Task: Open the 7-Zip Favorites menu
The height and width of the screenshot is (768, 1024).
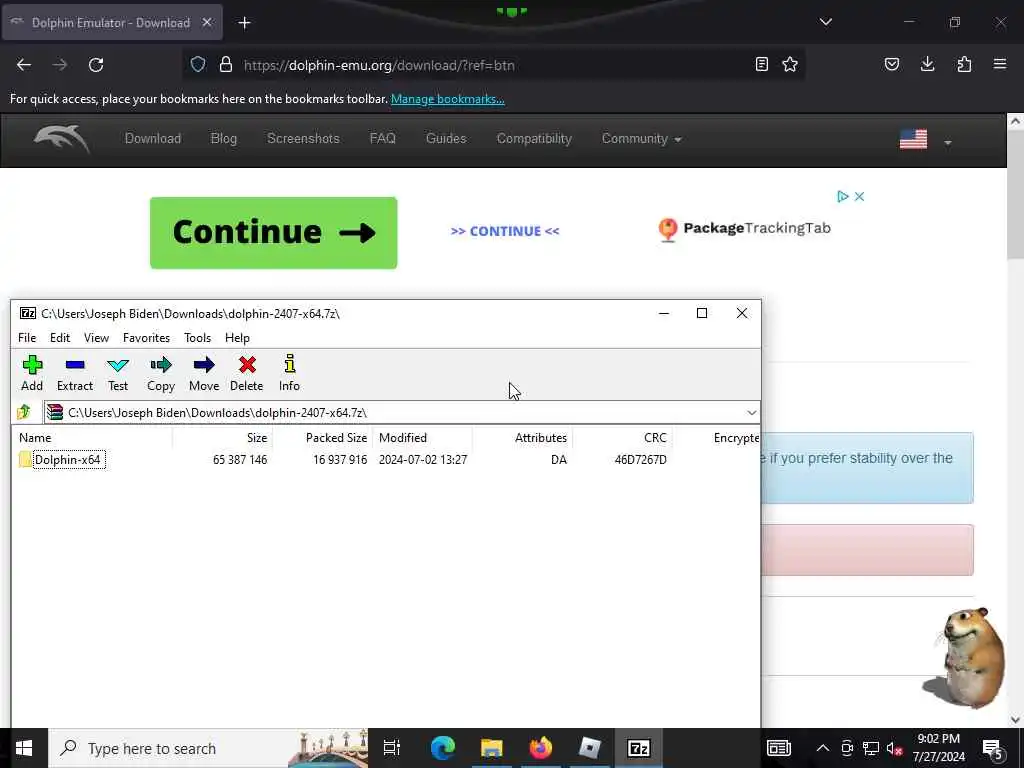Action: click(146, 338)
